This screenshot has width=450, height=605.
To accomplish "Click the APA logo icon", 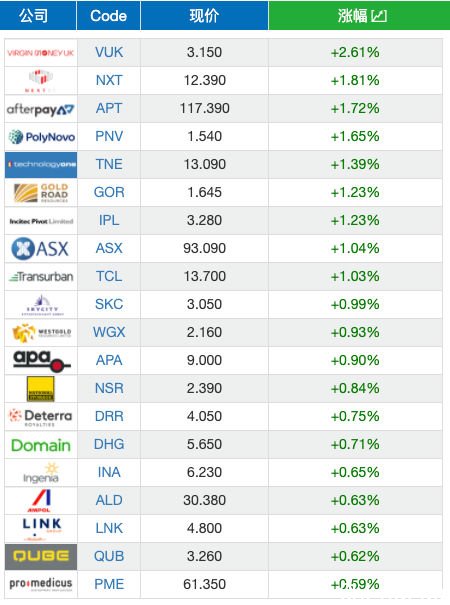I will click(x=42, y=361).
